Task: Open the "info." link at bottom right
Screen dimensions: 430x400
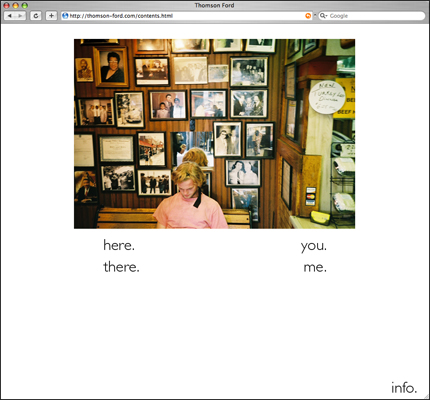Action: [404, 388]
